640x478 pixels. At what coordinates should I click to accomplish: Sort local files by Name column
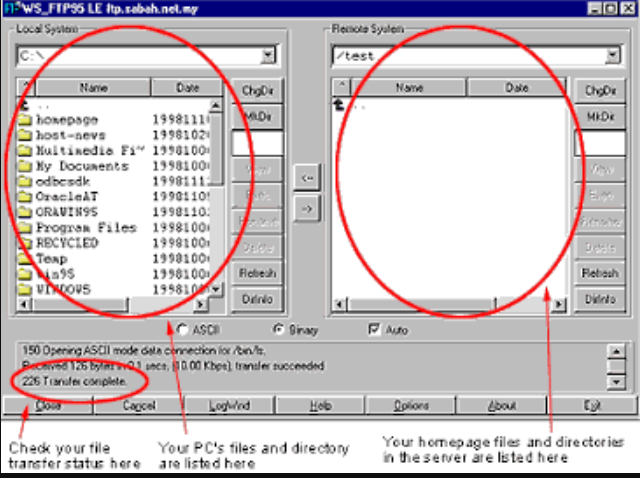coord(93,88)
